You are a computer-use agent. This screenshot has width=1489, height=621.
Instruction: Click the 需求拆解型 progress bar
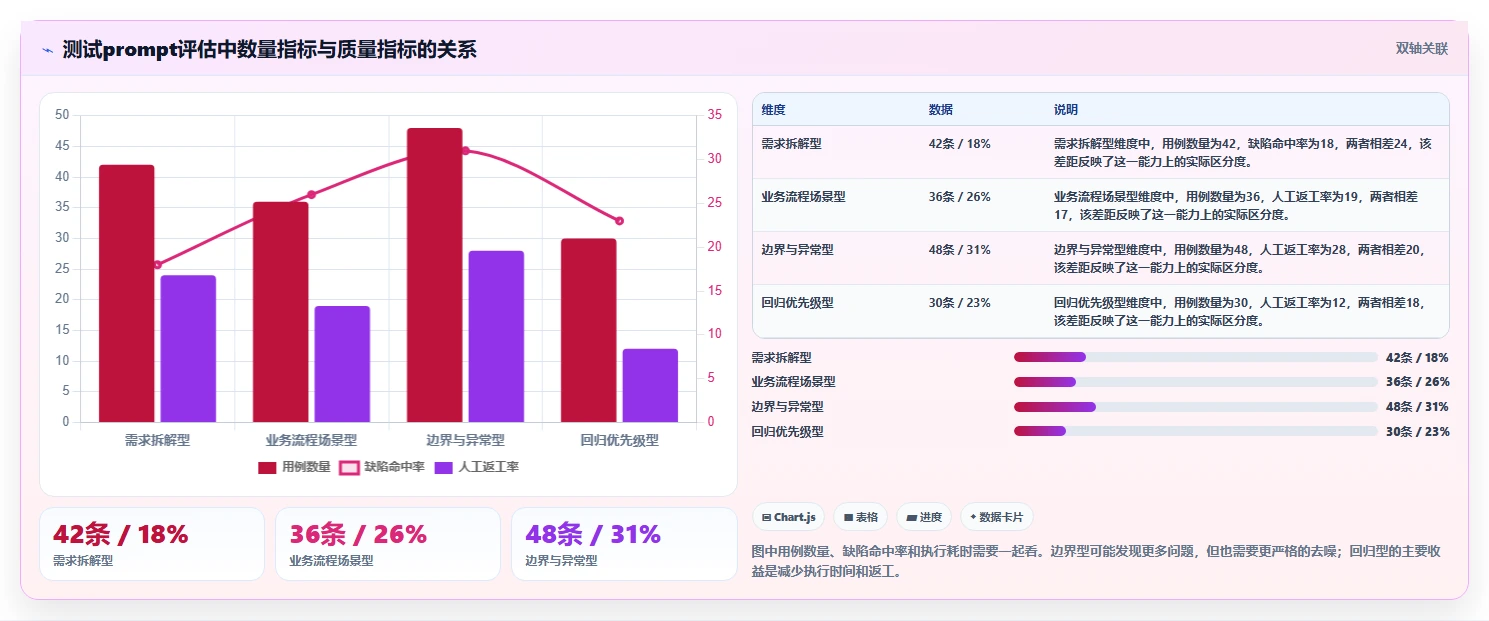click(x=1196, y=357)
